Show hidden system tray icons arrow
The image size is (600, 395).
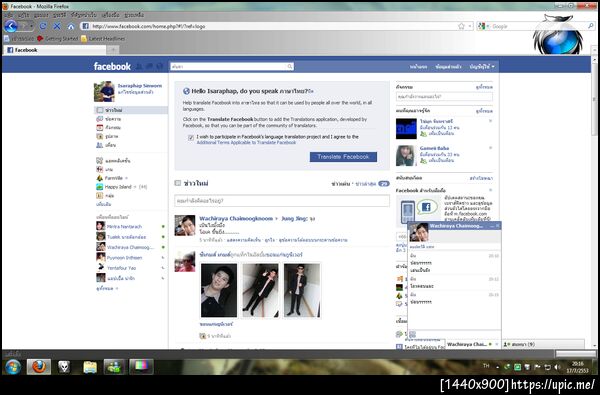497,367
